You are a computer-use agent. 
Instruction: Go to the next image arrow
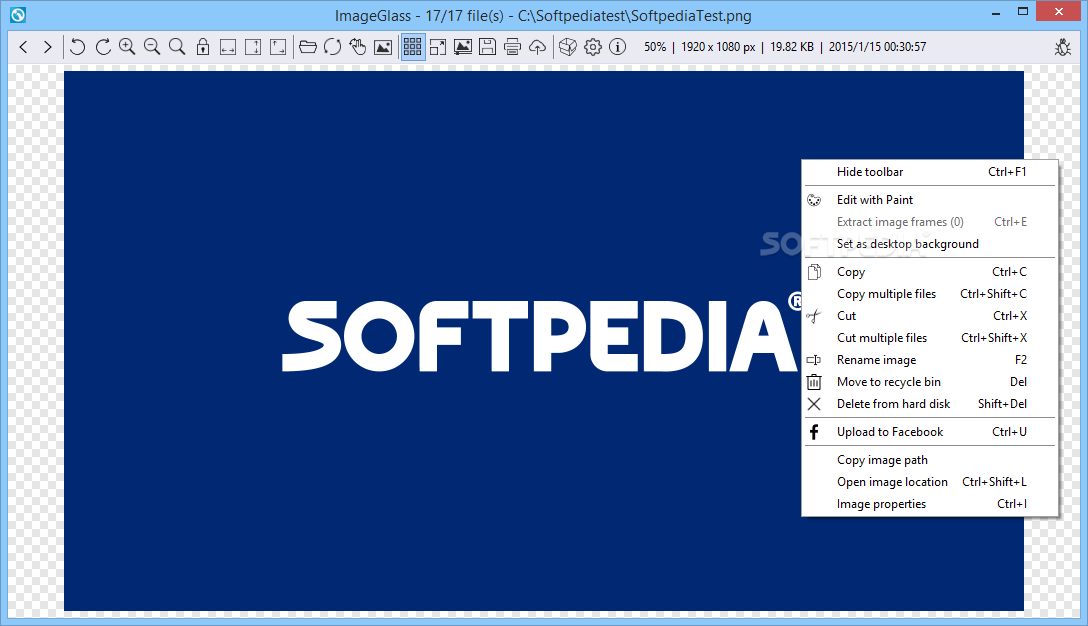47,47
